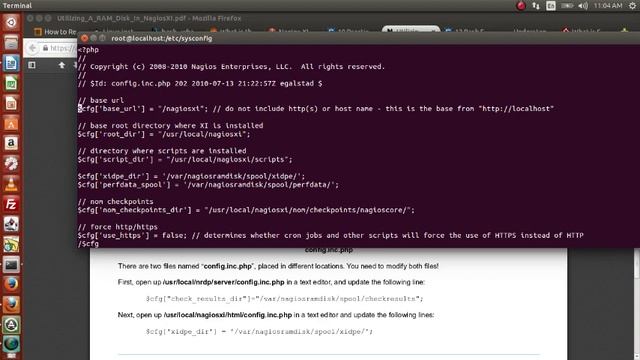Screen dimensions: 640x360
Task: Click the $cfg['use_https'] line in terminal
Action: tap(331, 236)
